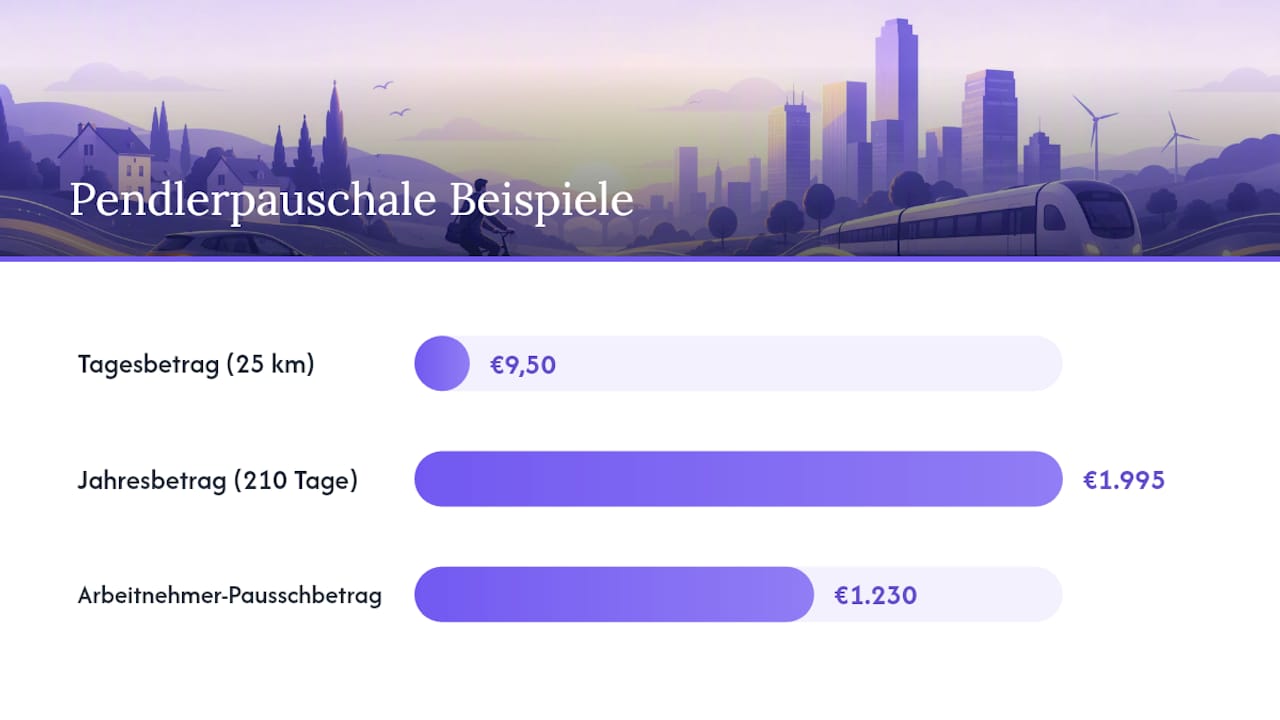This screenshot has width=1280, height=720.
Task: Click the full Jahresbetrag progress bar
Action: click(738, 479)
